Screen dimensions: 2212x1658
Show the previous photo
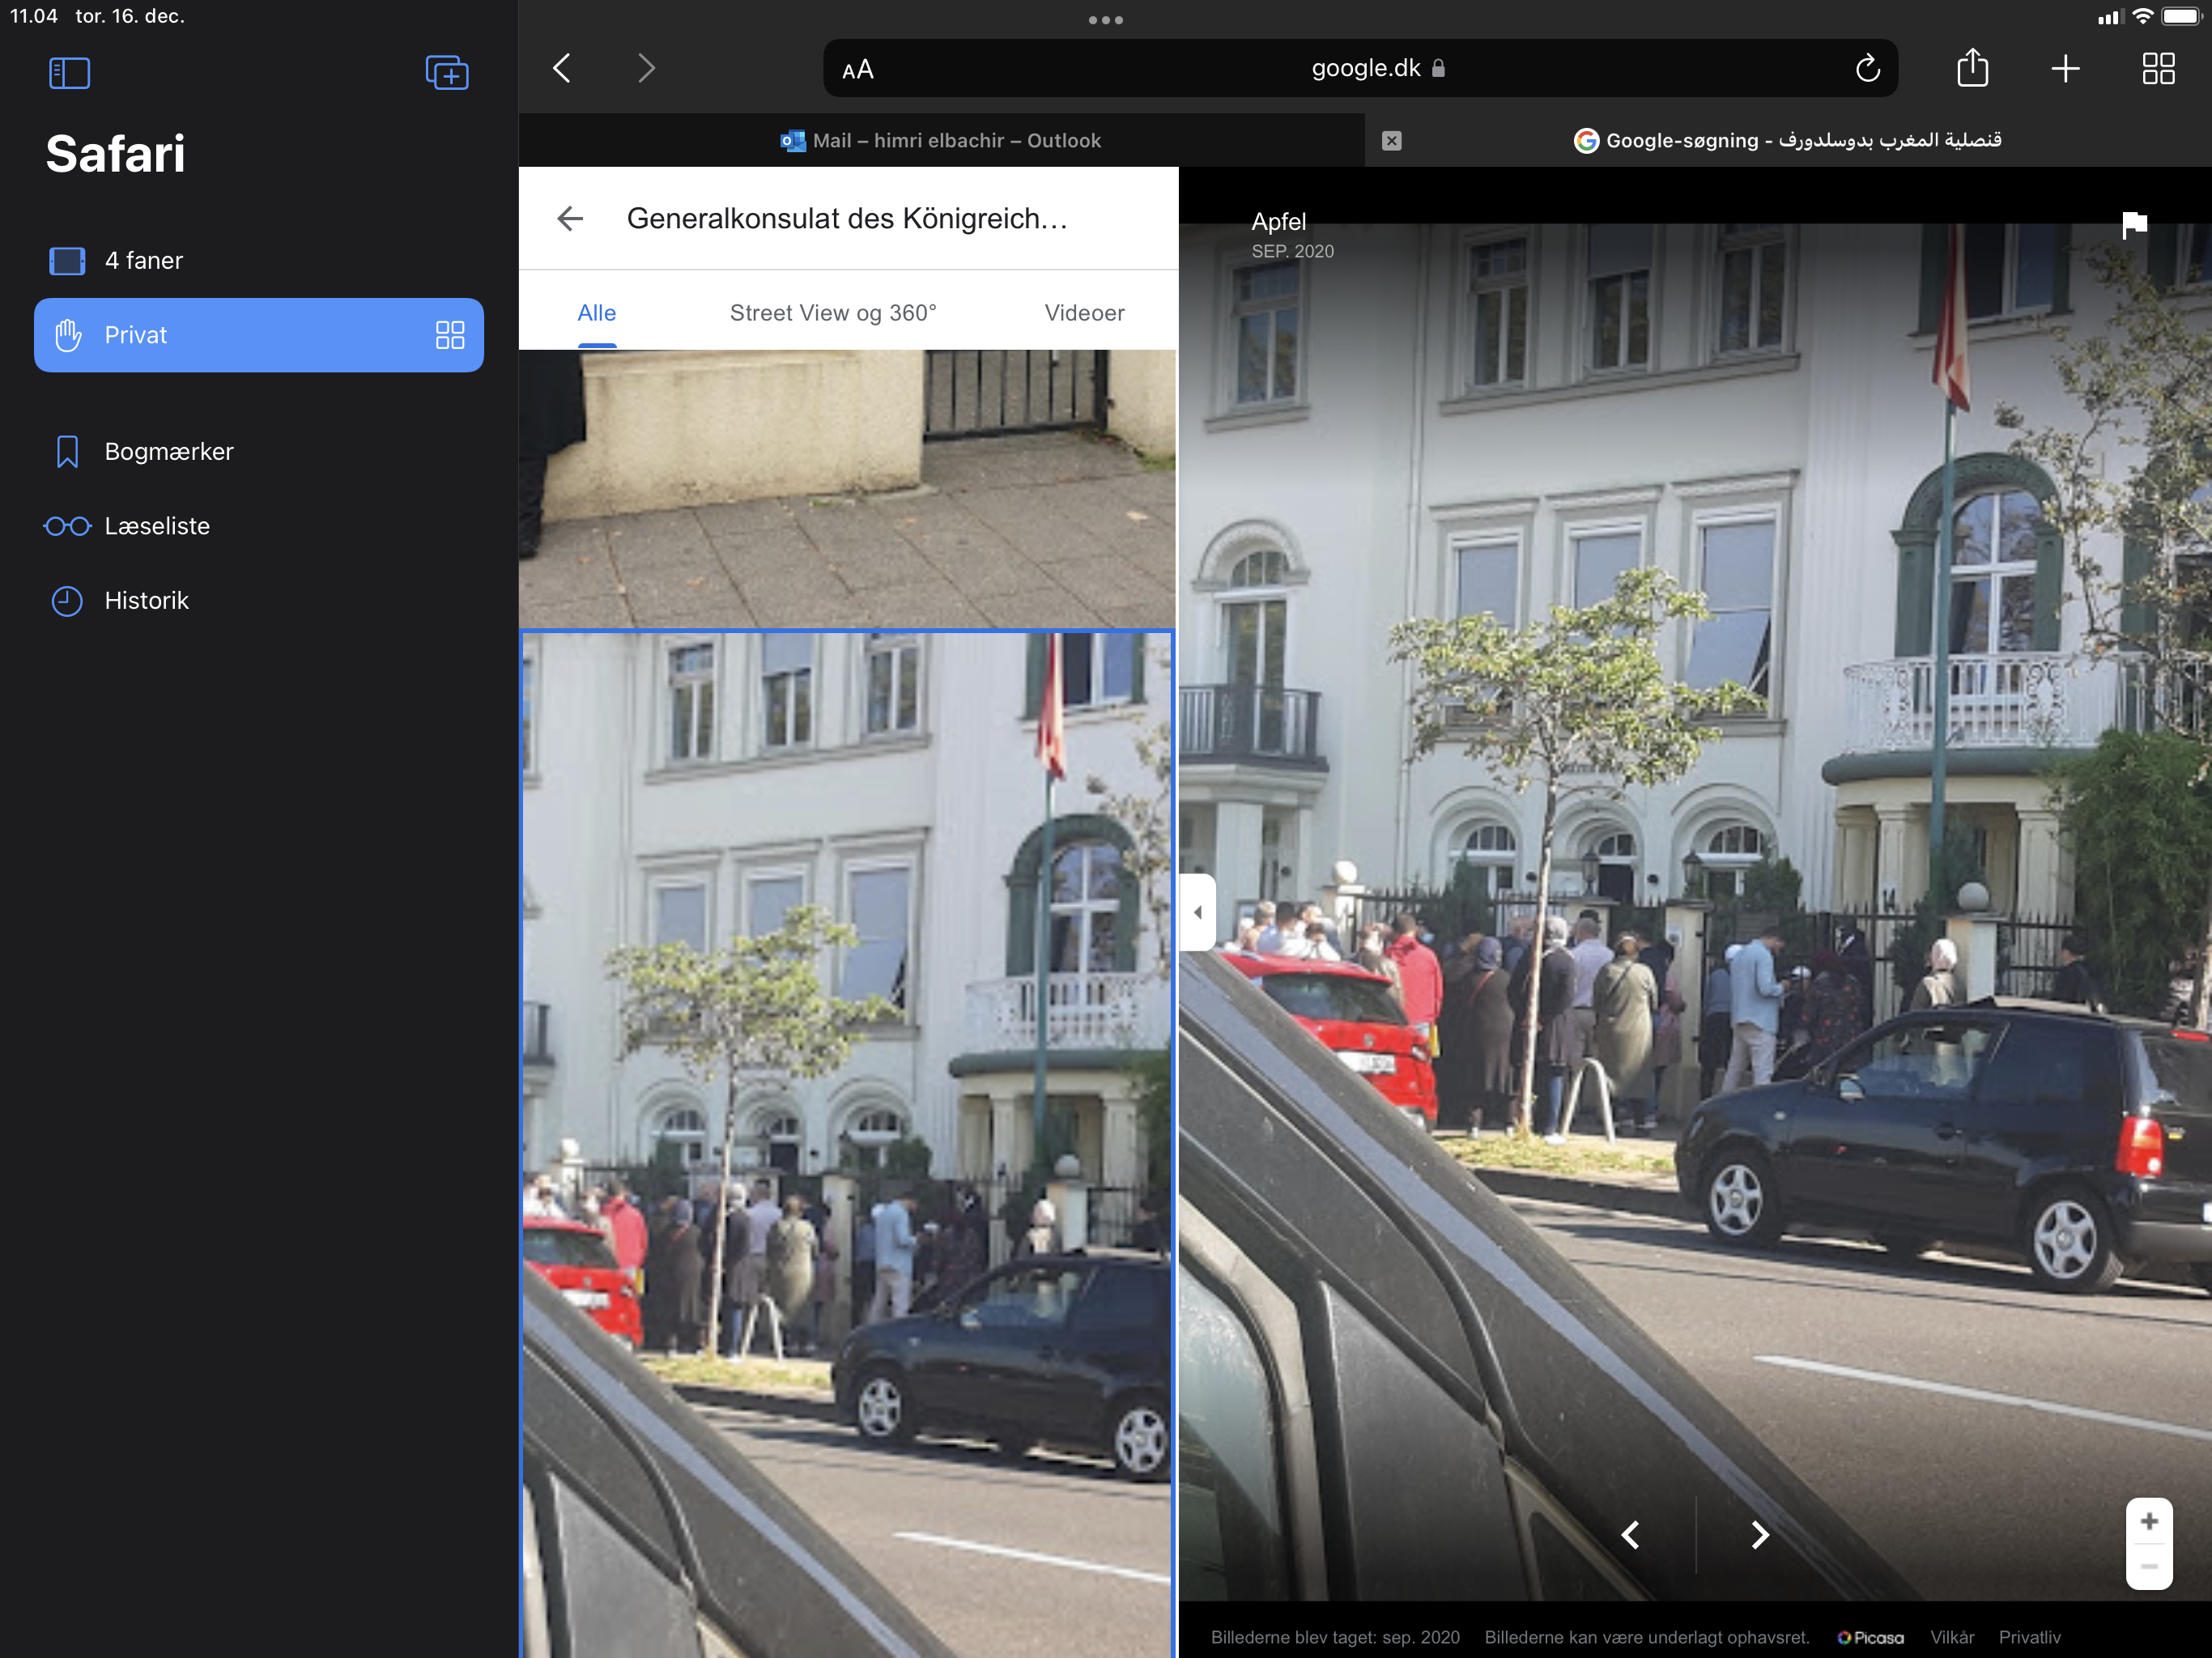pos(1631,1534)
